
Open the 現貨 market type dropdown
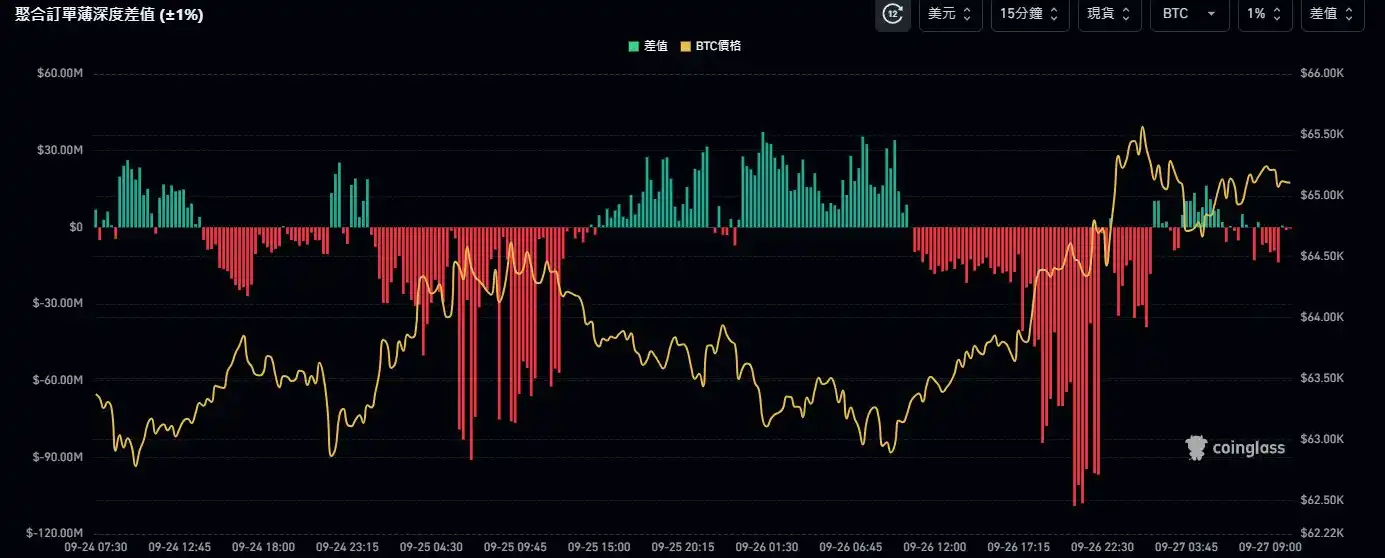pyautogui.click(x=1109, y=14)
